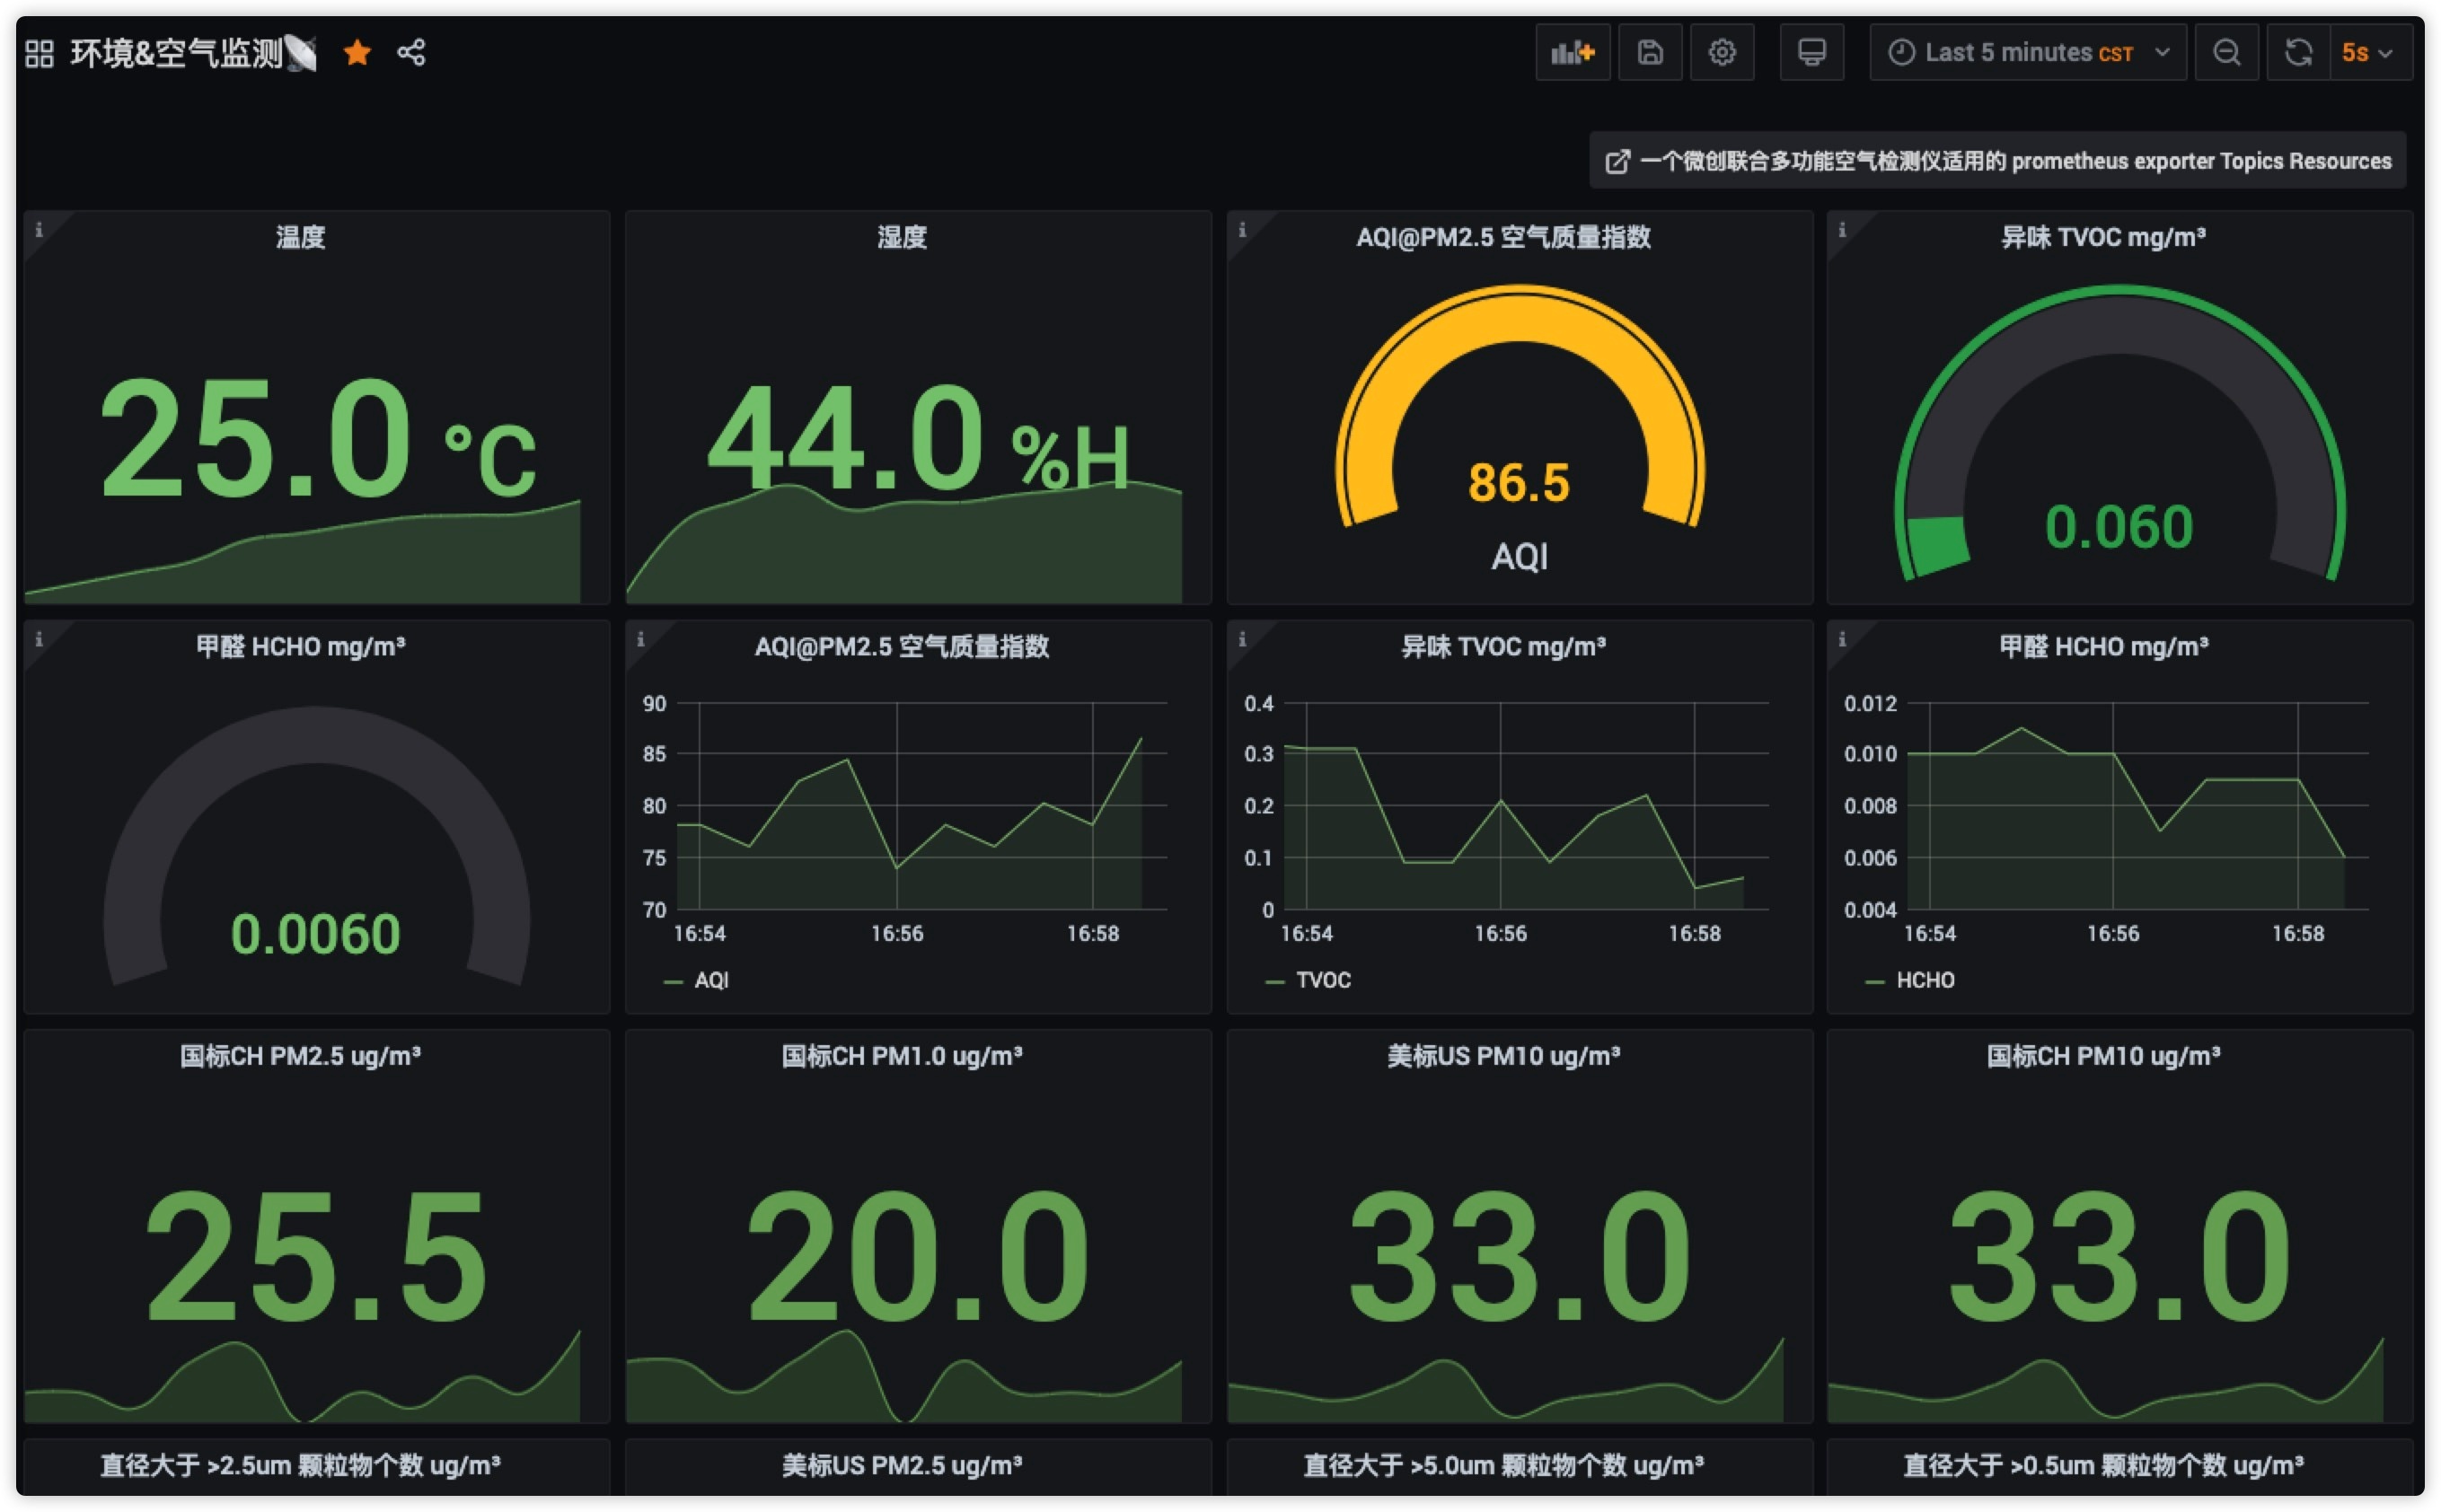Show info for 异味 TVOC graph panel
Screen dimensions: 2441x1512
[x=1242, y=639]
